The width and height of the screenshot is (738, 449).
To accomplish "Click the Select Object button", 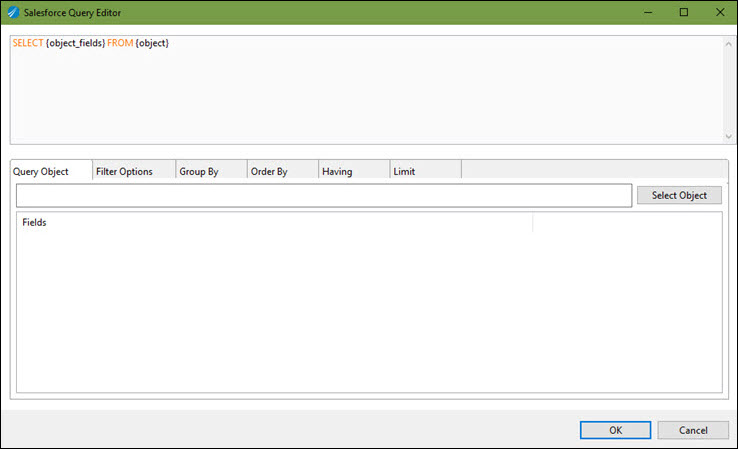I will click(679, 195).
